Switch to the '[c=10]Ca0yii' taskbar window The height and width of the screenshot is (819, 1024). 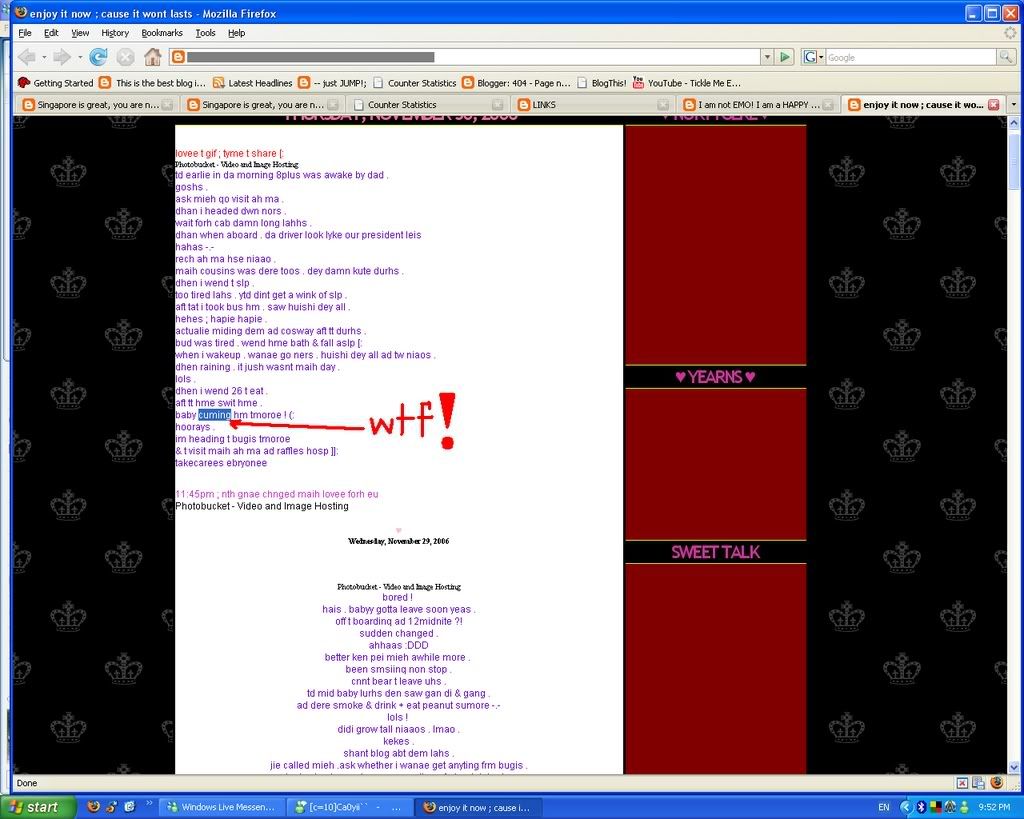pyautogui.click(x=350, y=807)
